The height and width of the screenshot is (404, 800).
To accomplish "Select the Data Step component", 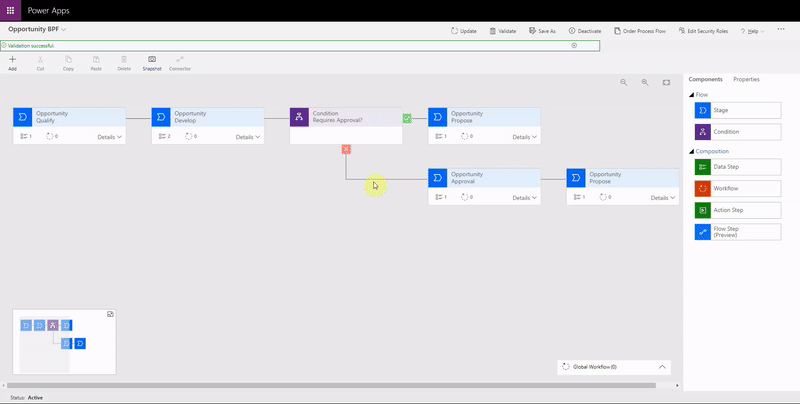I will pos(737,167).
